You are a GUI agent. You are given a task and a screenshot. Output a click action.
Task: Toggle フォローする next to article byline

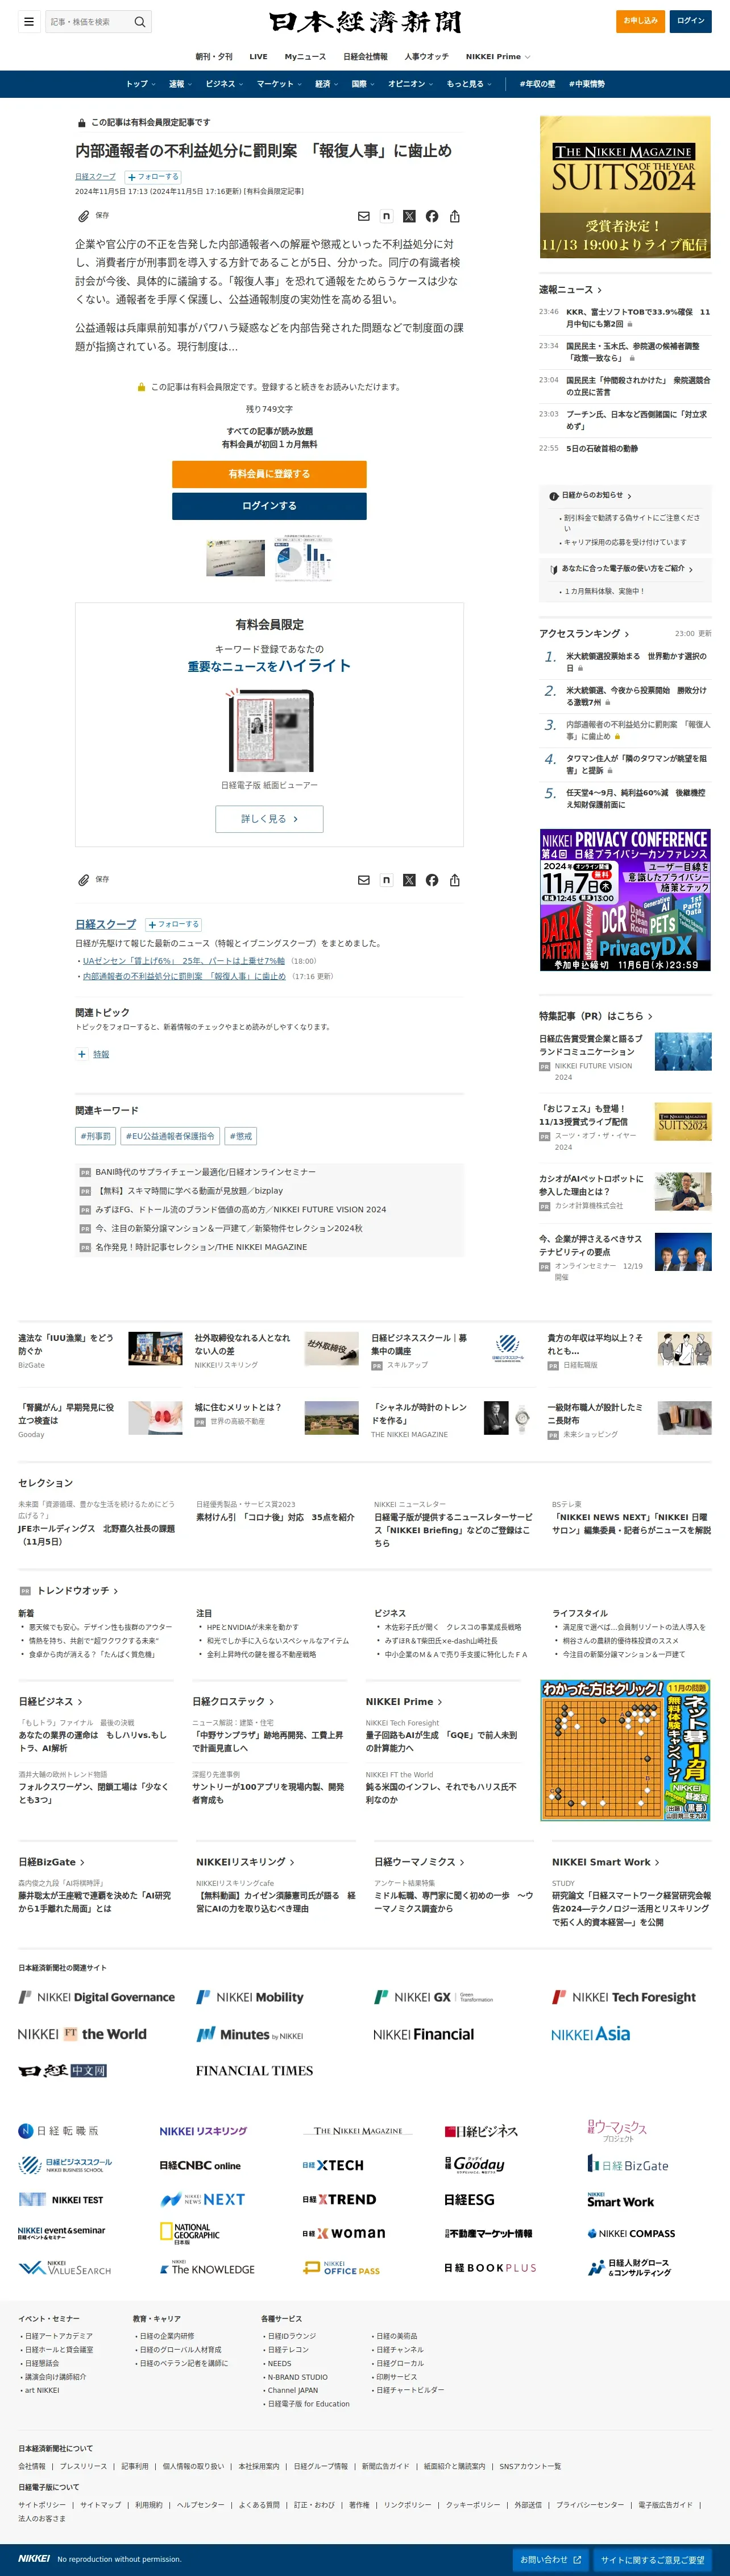pyautogui.click(x=153, y=177)
